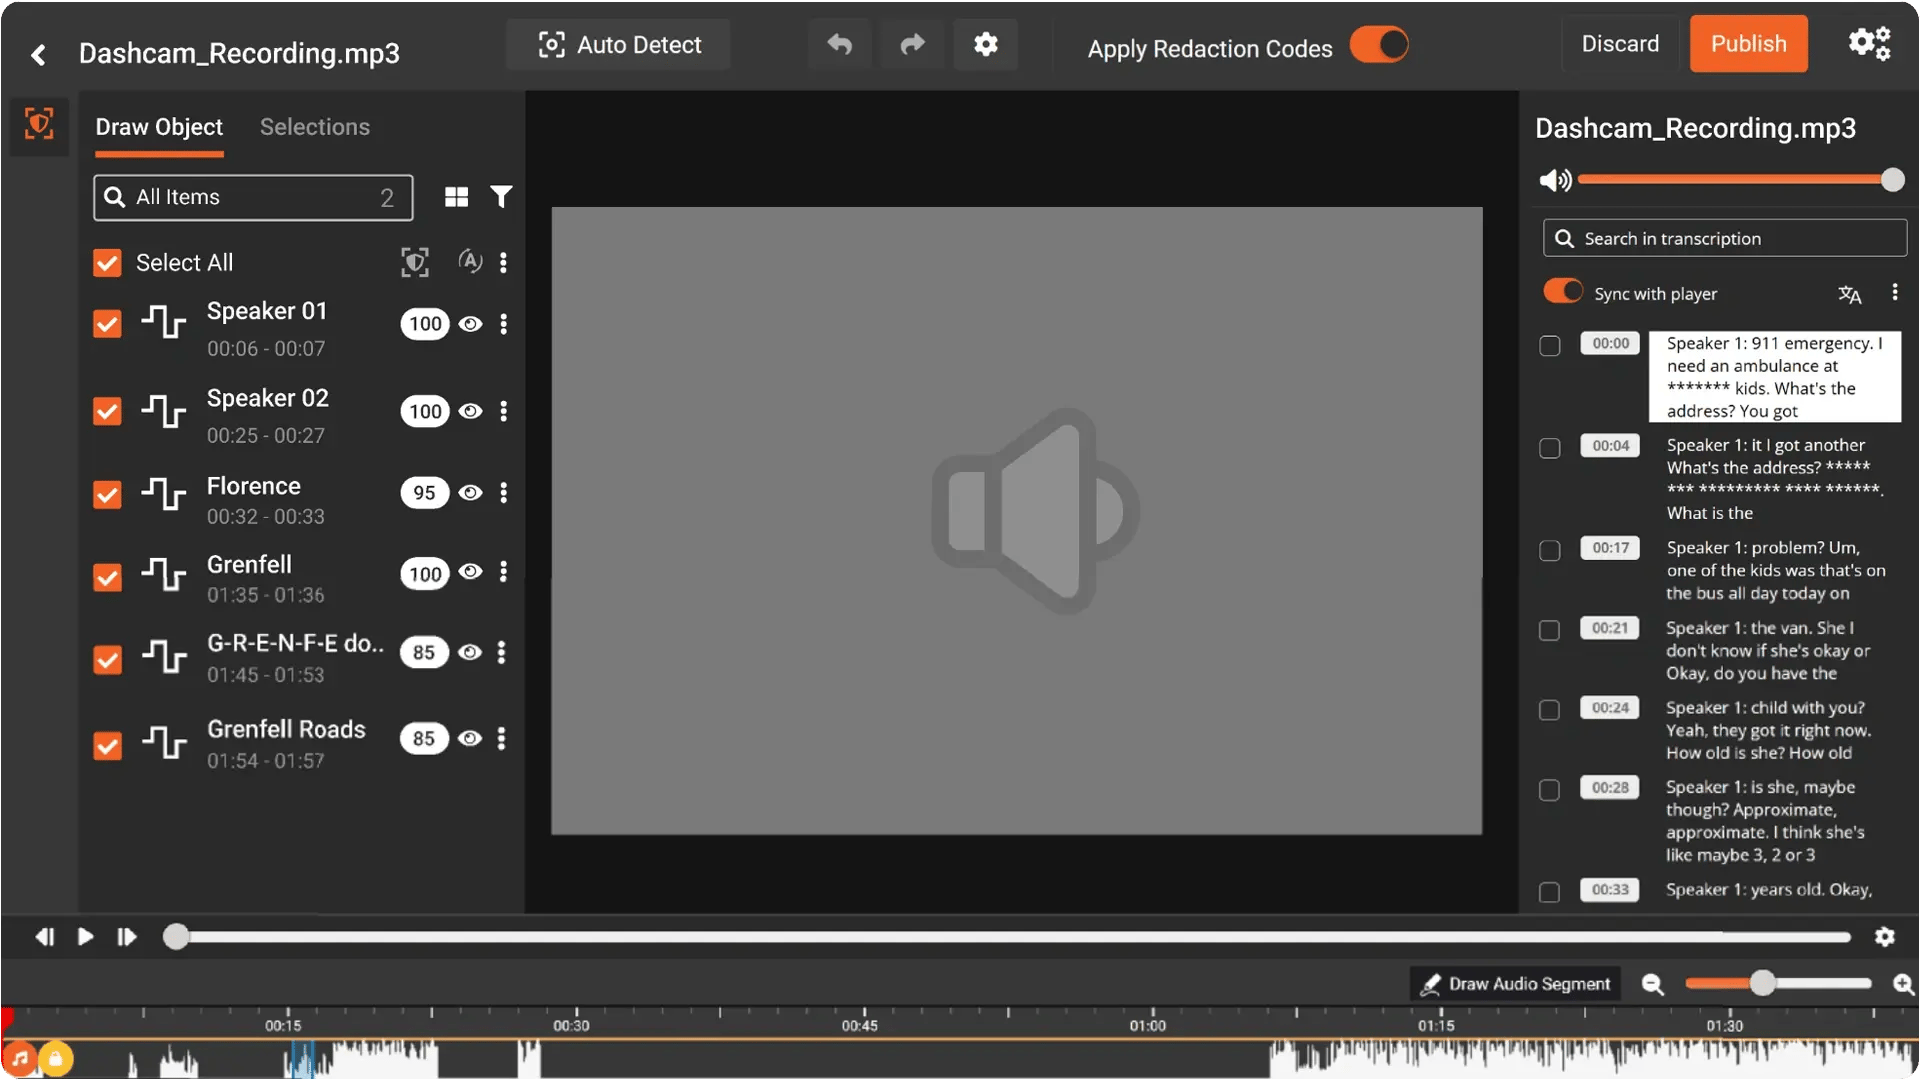Uncheck the Speaker 01 item

[107, 325]
